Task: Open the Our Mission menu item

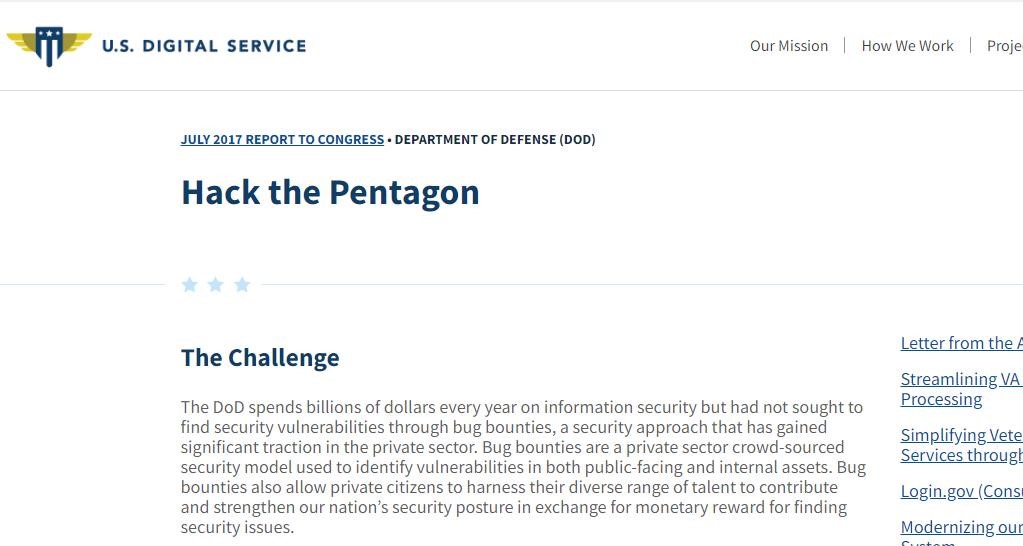Action: click(x=789, y=46)
